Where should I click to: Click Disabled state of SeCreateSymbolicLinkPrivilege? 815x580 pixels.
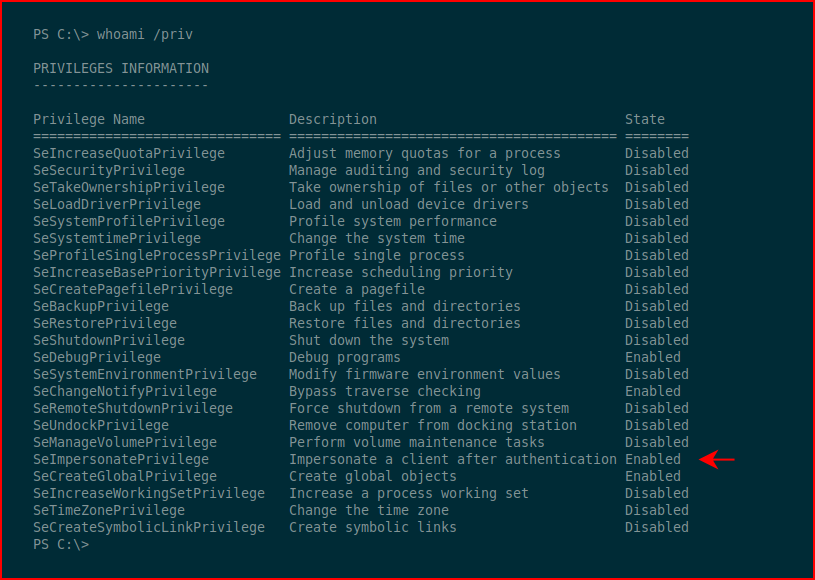point(657,528)
